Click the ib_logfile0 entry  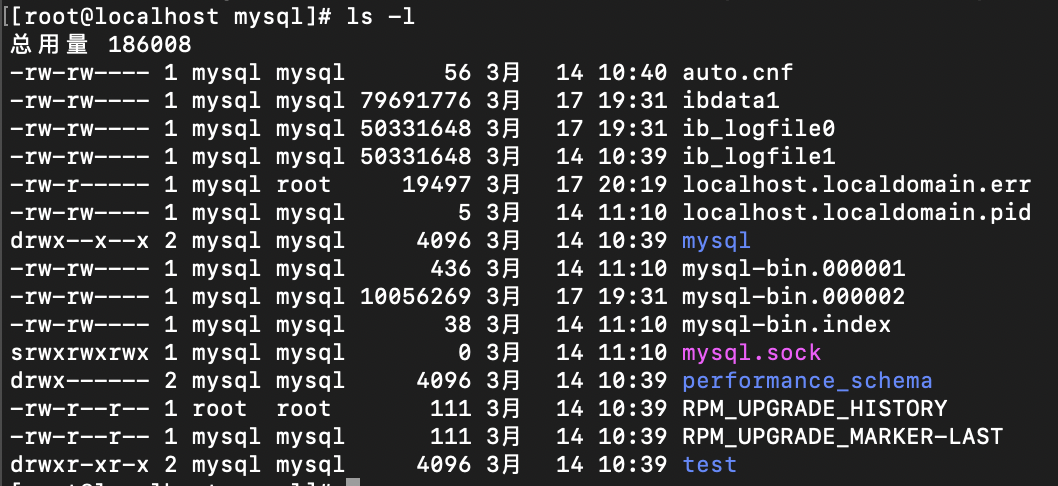pos(758,129)
